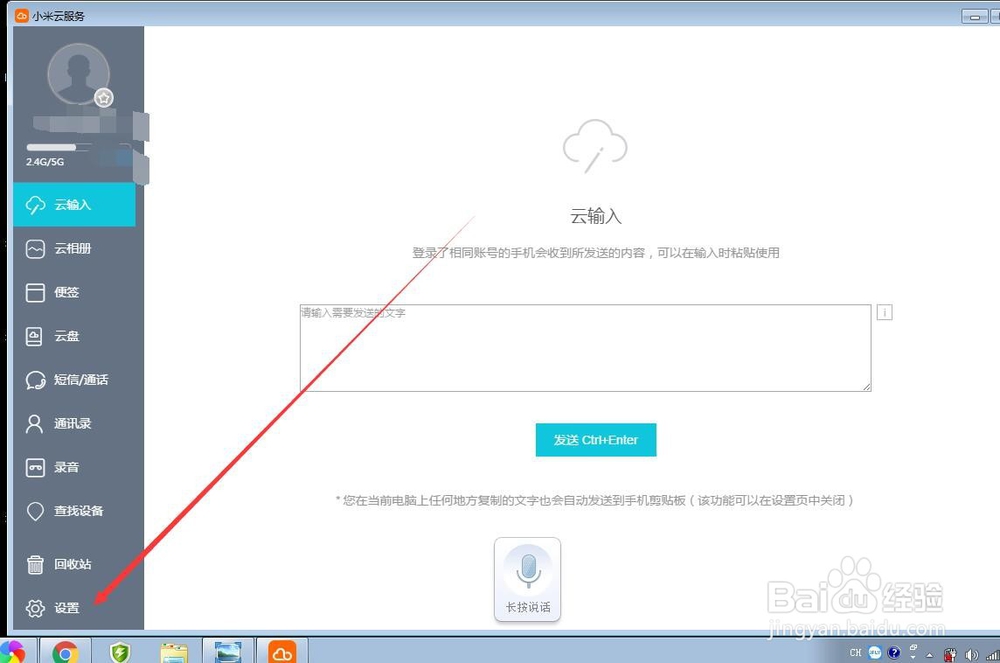Image resolution: width=1000 pixels, height=663 pixels.
Task: Click the help question mark tray icon
Action: [894, 652]
